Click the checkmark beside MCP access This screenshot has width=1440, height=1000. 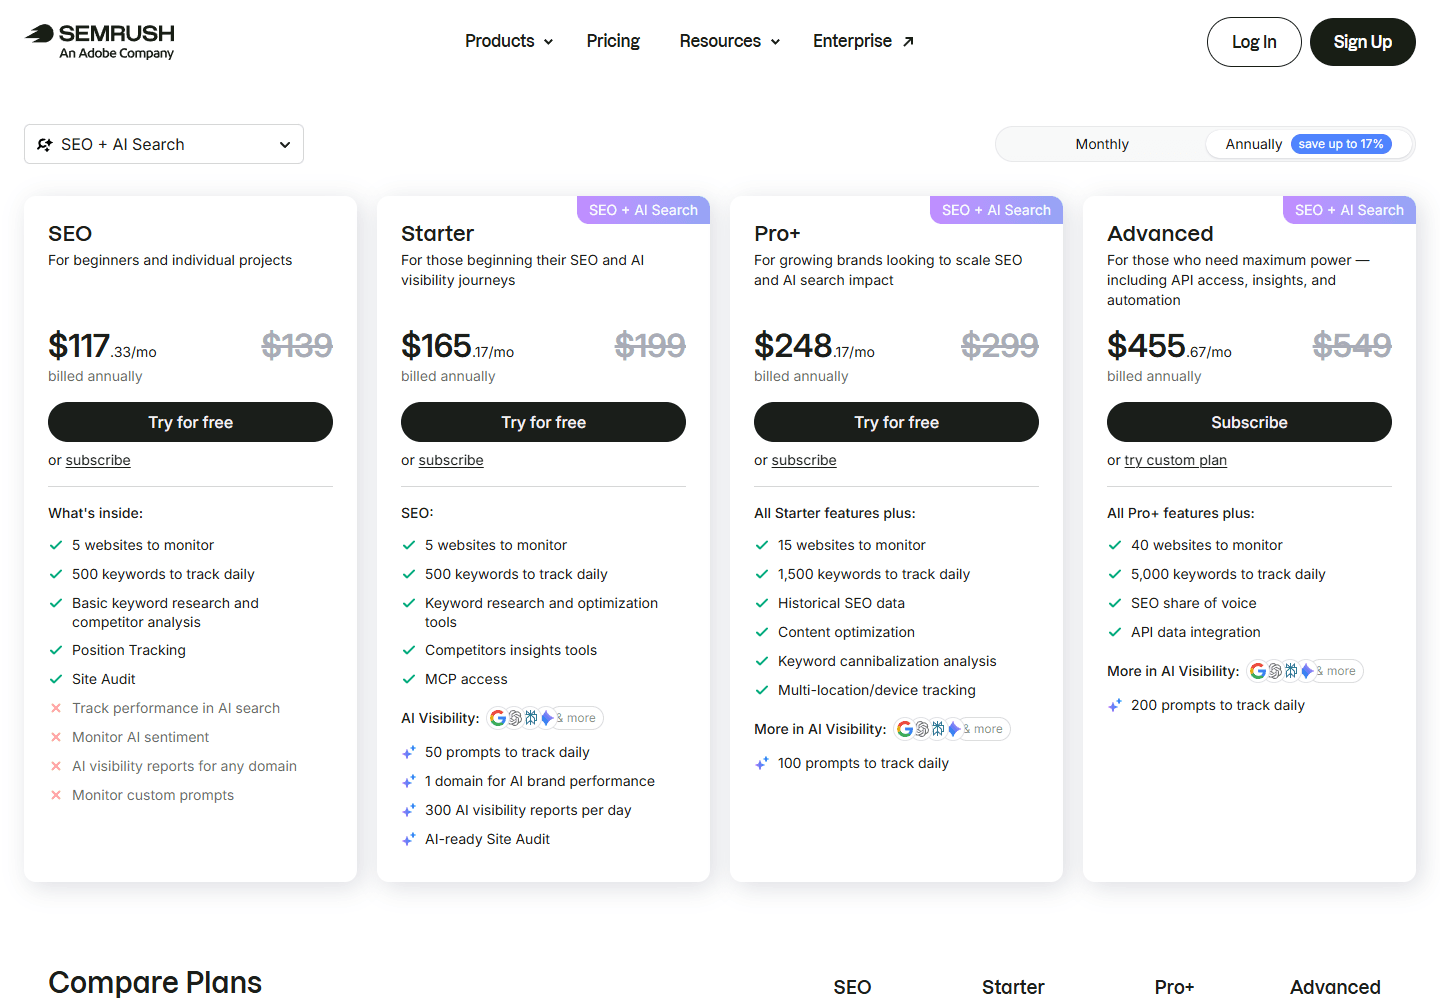(x=409, y=679)
